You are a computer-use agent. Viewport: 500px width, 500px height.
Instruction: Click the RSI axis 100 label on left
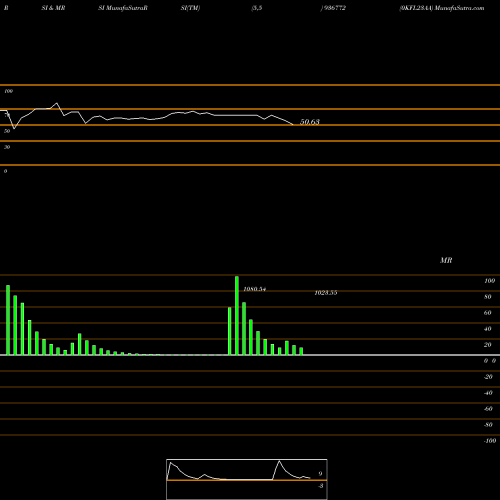[x=9, y=91]
